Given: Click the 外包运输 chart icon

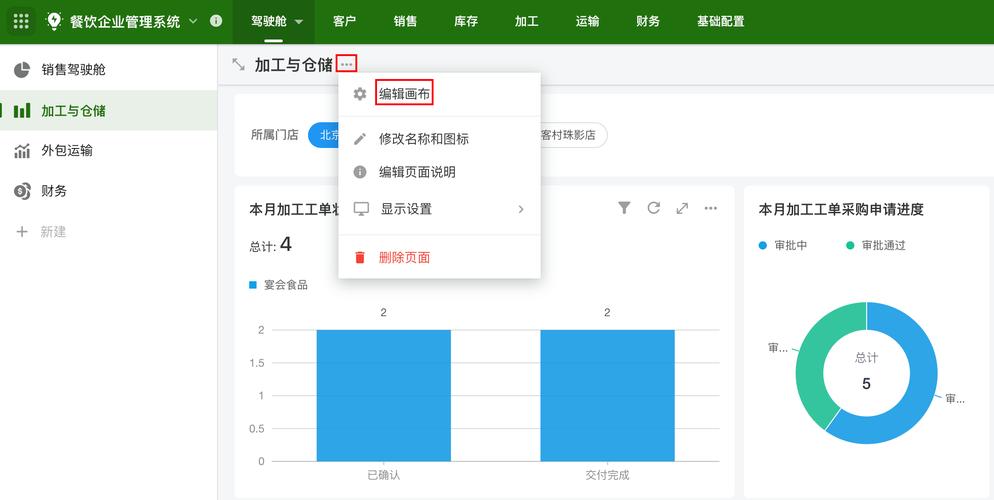Looking at the screenshot, I should point(22,151).
